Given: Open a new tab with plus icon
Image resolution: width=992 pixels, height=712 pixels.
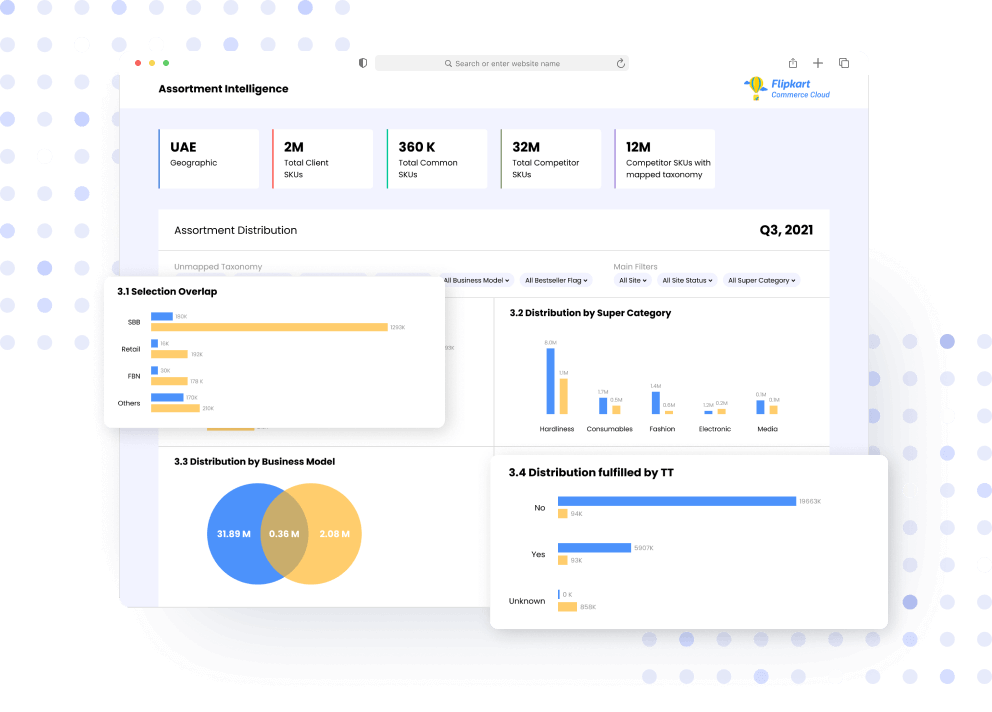Looking at the screenshot, I should (818, 63).
